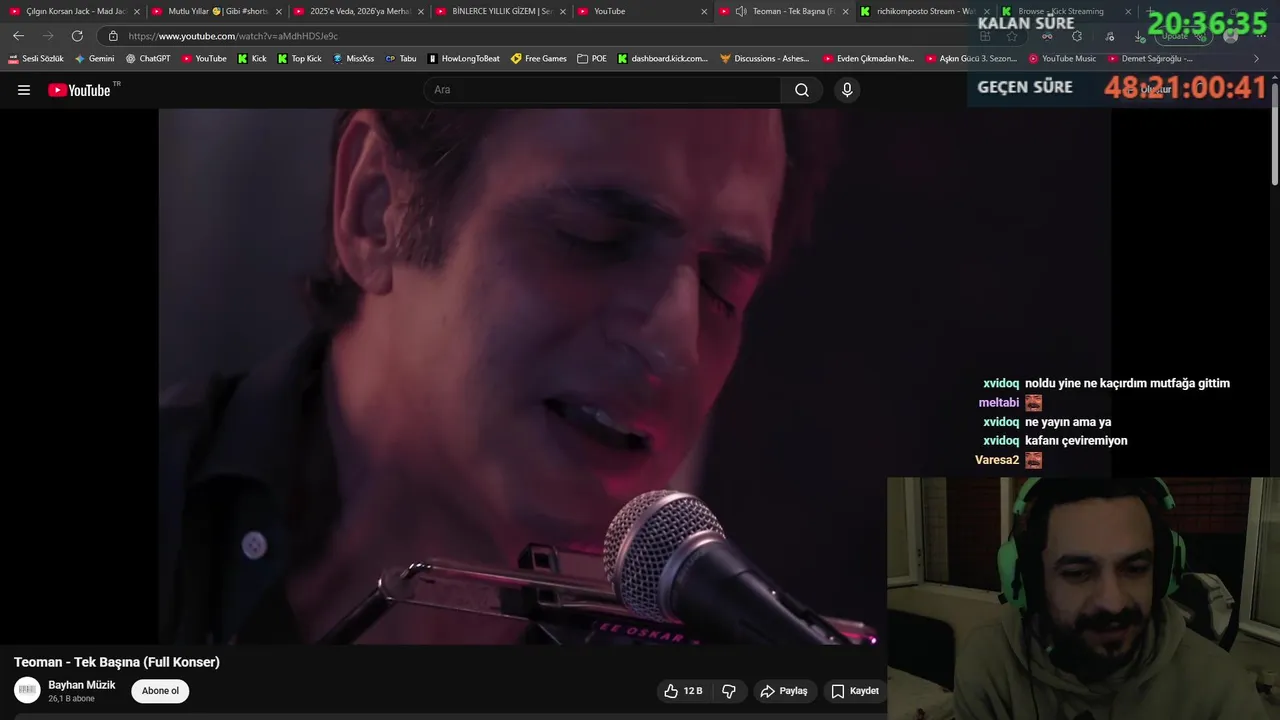The height and width of the screenshot is (720, 1280).
Task: Click the Abone ol subscribe button
Action: click(x=160, y=691)
